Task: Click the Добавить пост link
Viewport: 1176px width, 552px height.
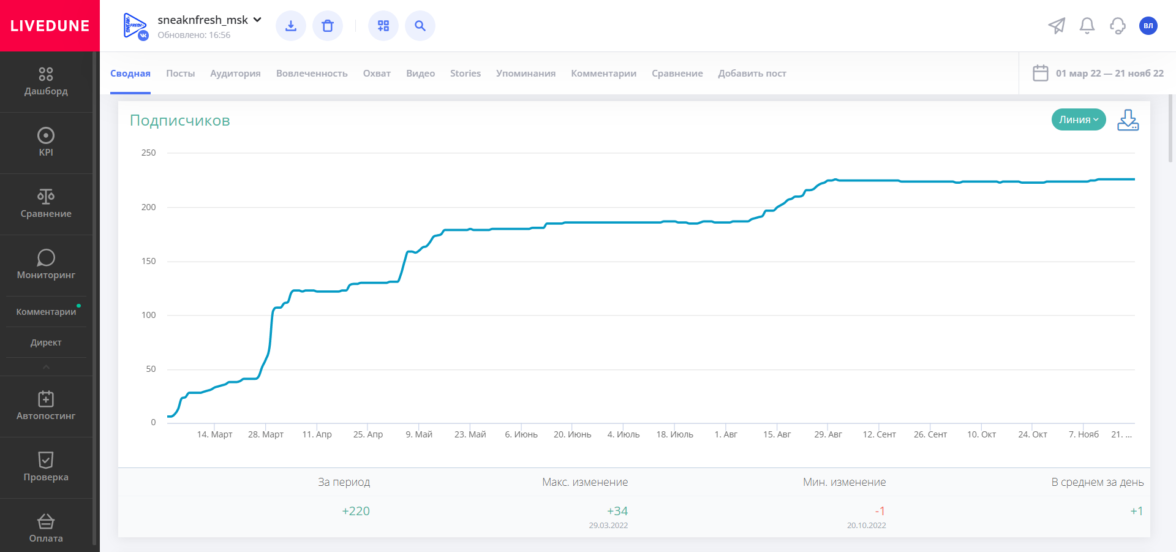Action: [752, 74]
